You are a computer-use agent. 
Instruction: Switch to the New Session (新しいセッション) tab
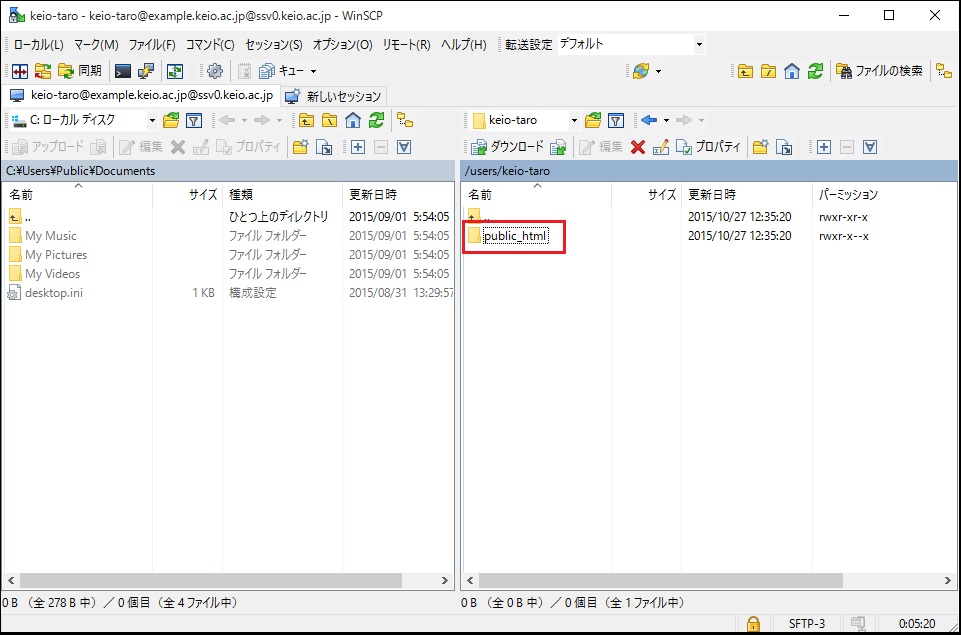[x=334, y=96]
